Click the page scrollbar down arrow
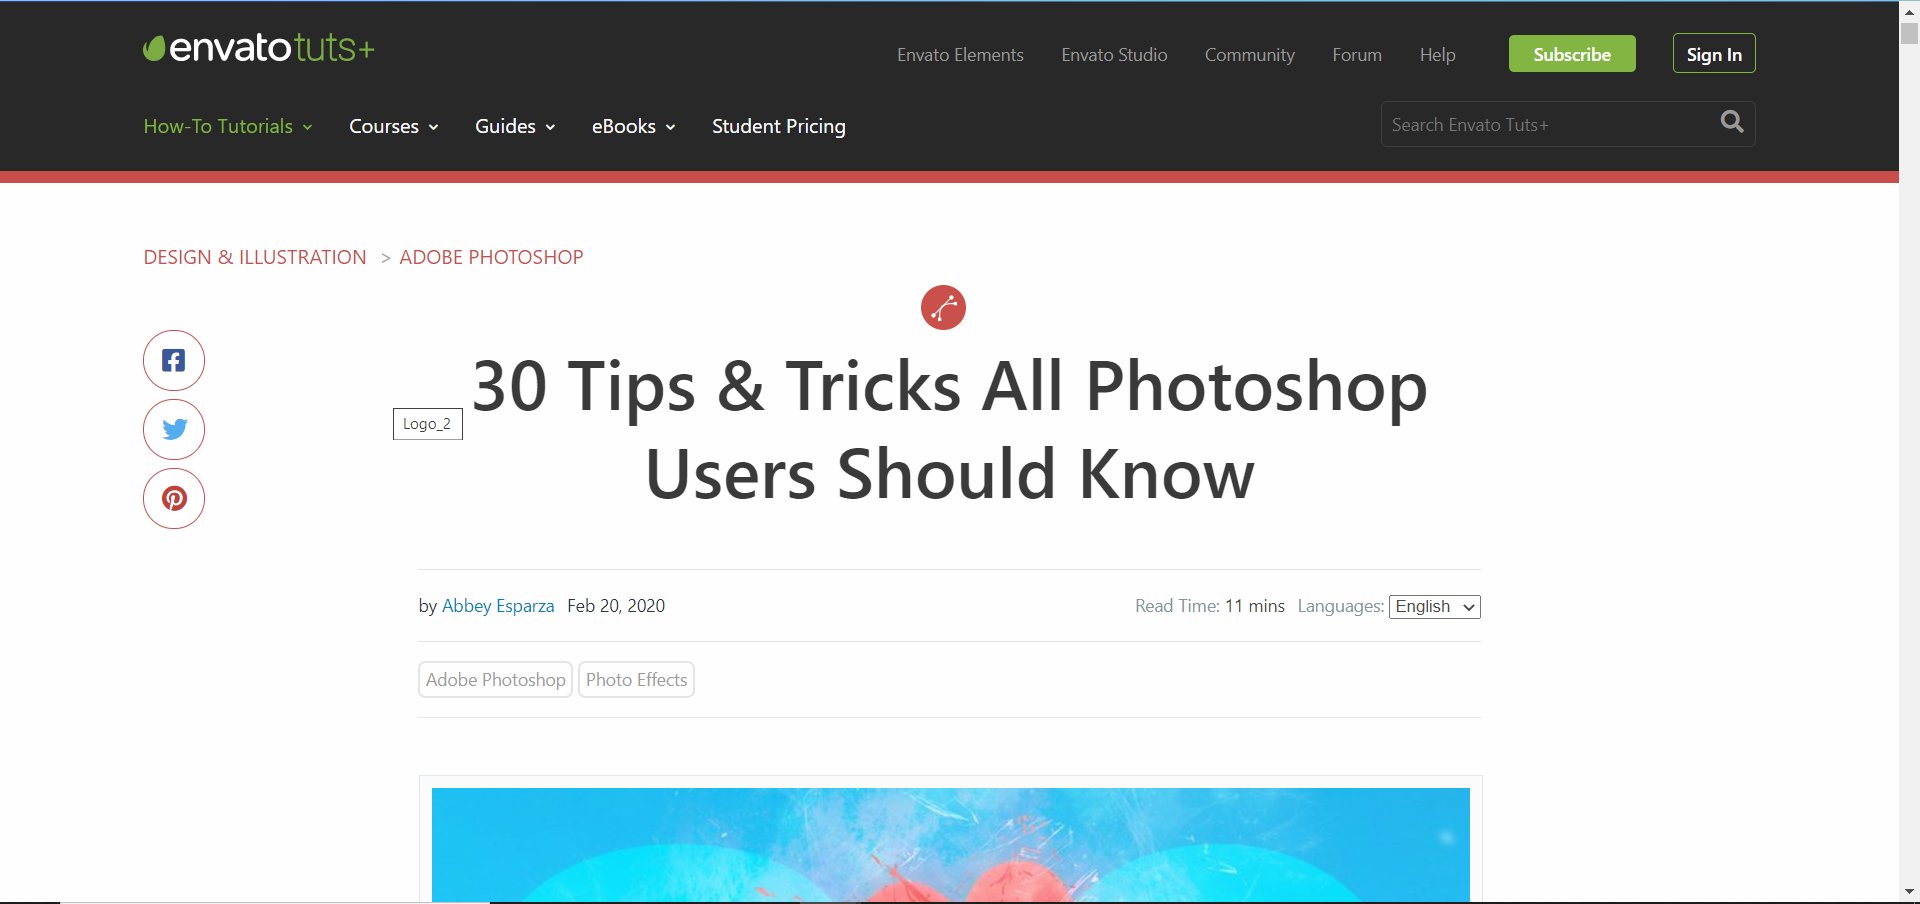 coord(1909,891)
